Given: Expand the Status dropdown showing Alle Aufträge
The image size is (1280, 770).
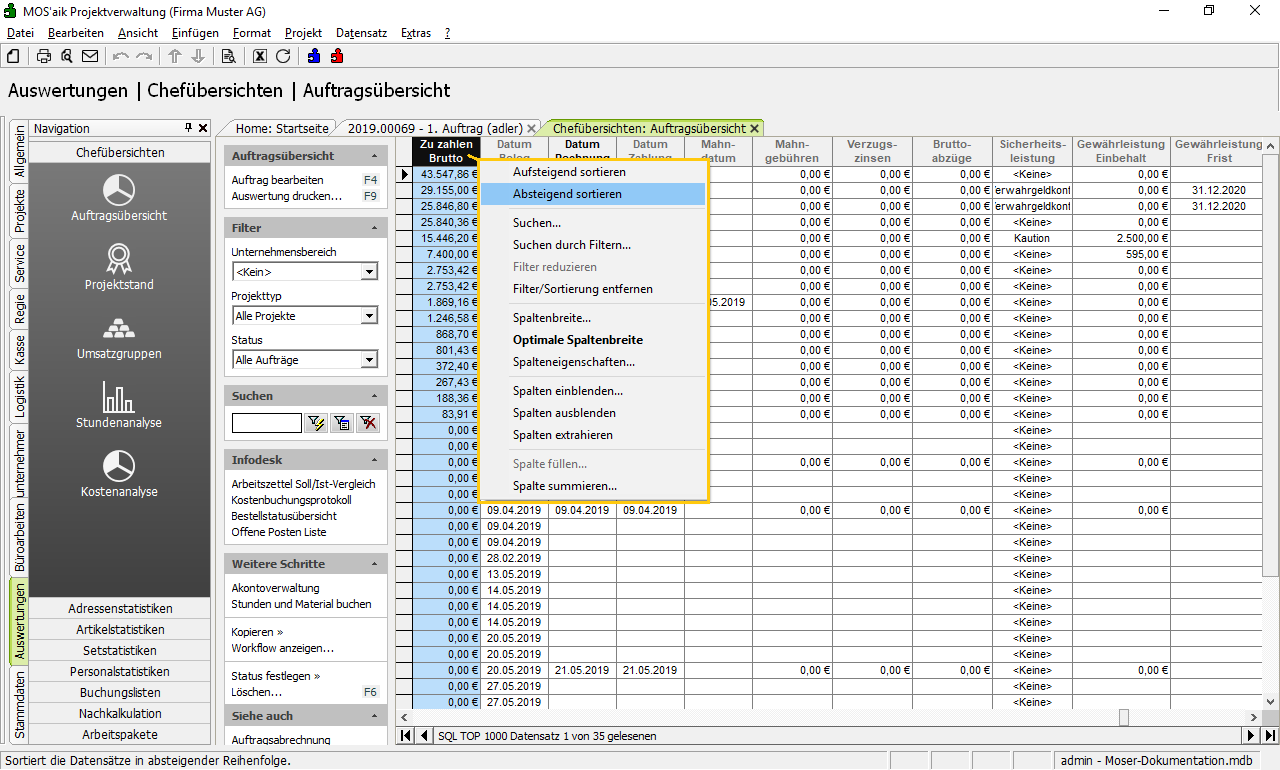Looking at the screenshot, I should click(x=369, y=360).
